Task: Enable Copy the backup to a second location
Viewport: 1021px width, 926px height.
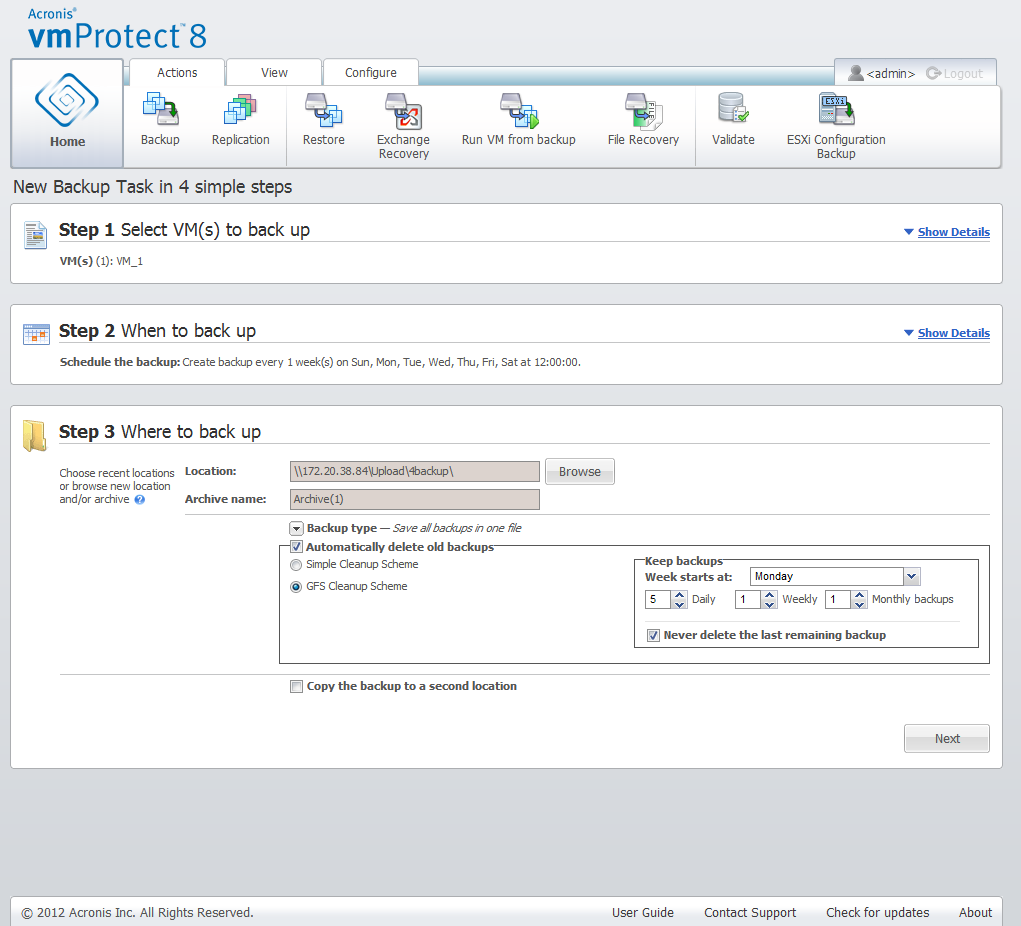Action: tap(296, 686)
